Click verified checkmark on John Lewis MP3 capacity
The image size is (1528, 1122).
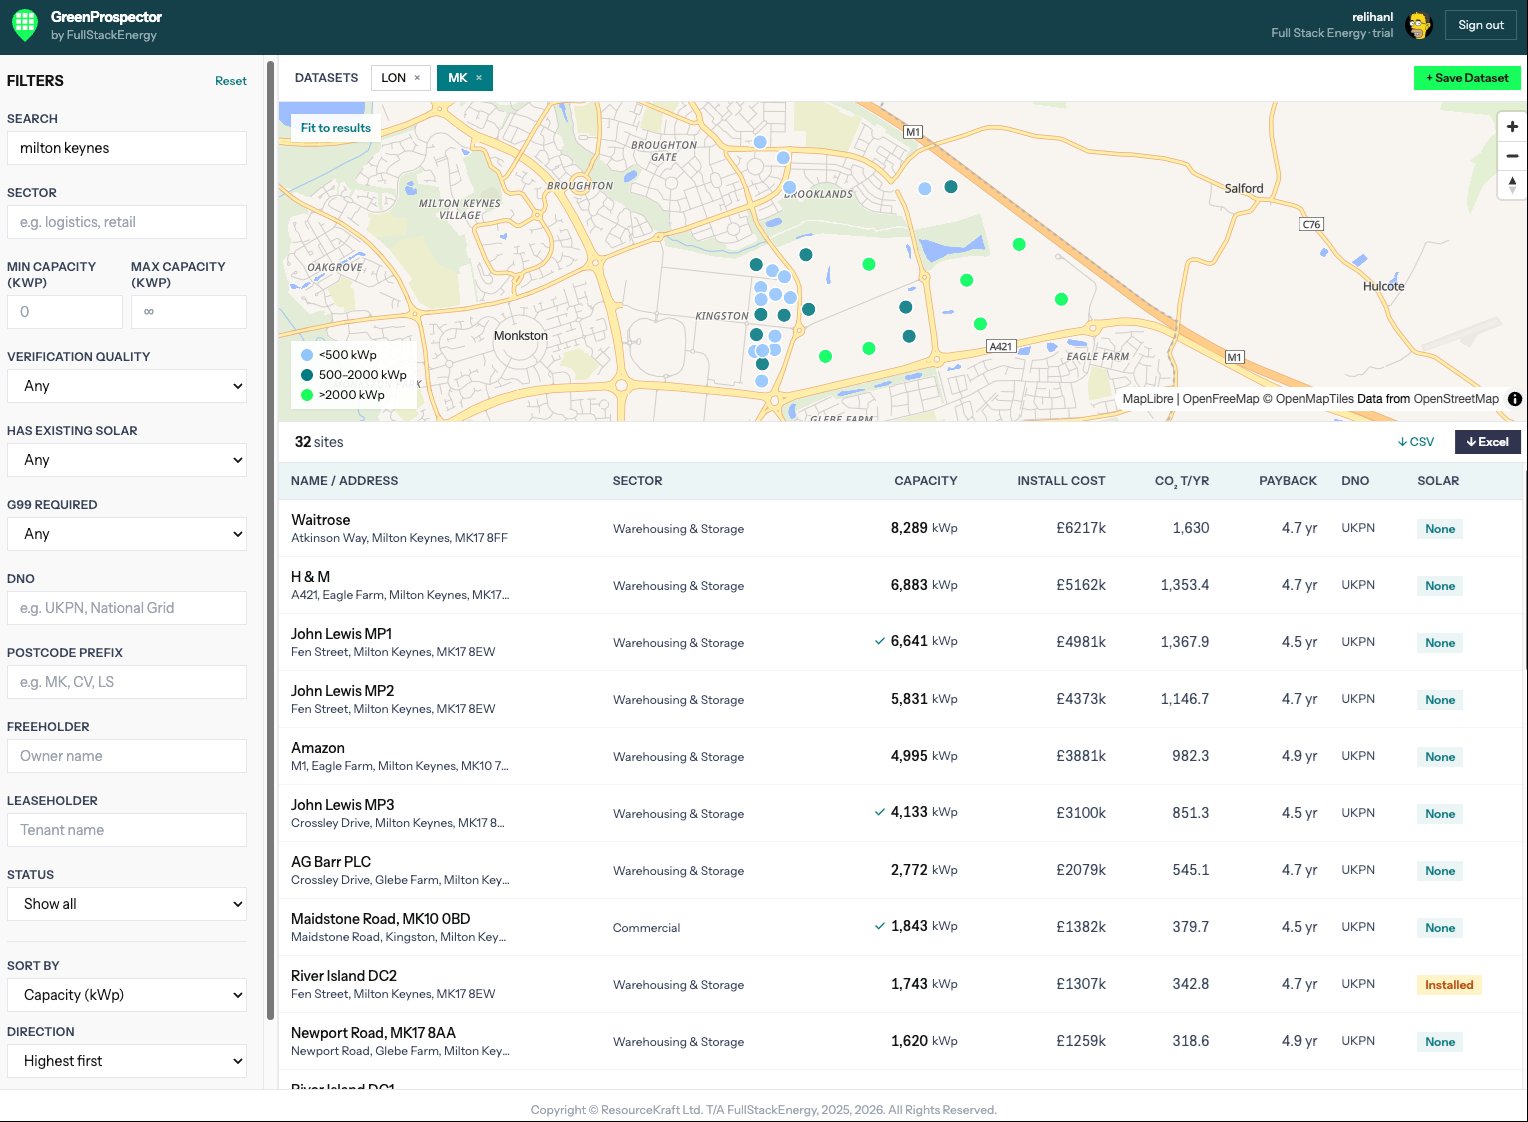(880, 812)
